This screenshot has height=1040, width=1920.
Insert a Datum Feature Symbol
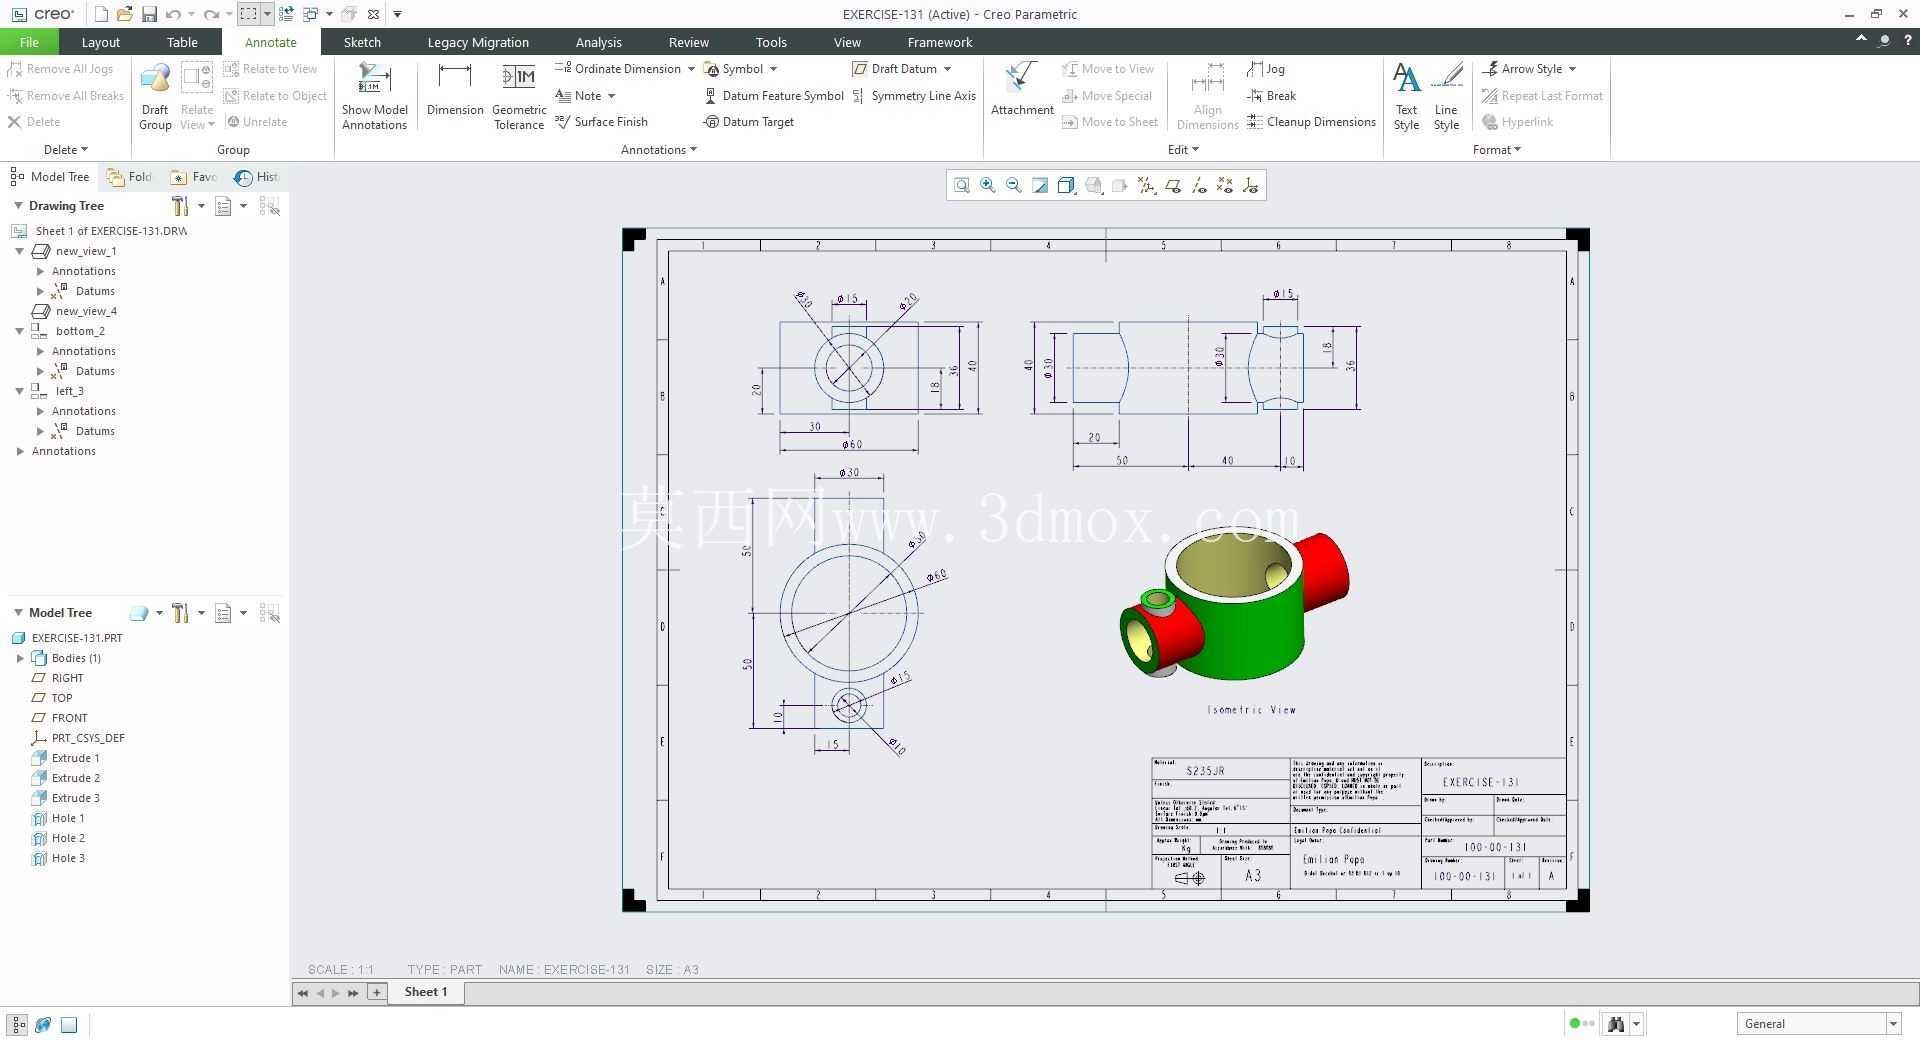(x=774, y=96)
